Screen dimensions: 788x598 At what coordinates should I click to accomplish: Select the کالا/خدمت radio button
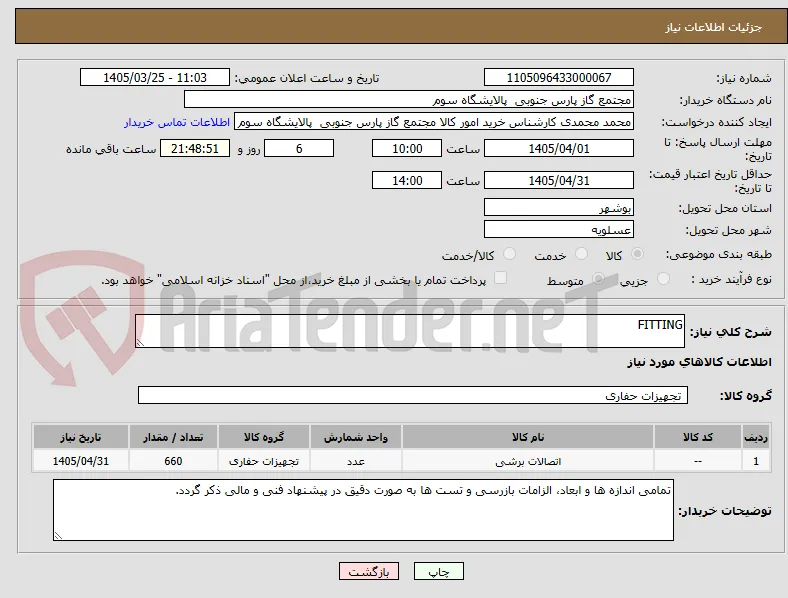click(509, 254)
